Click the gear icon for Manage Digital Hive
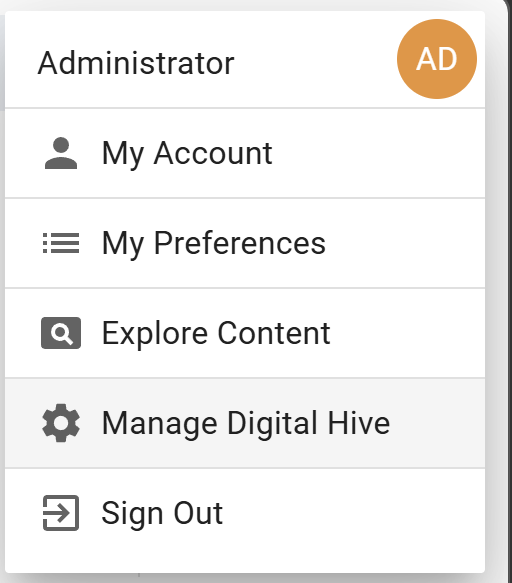 pos(61,423)
